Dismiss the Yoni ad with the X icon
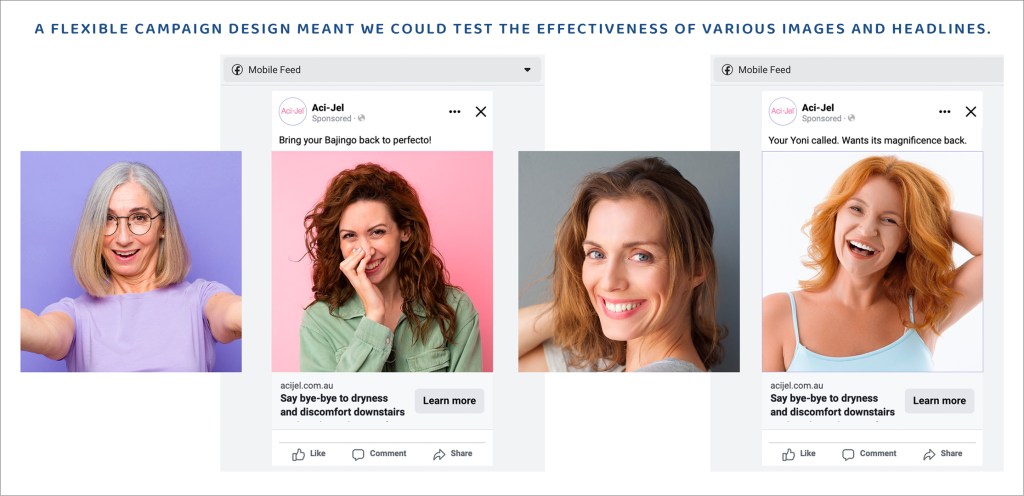Image resolution: width=1024 pixels, height=496 pixels. (970, 112)
